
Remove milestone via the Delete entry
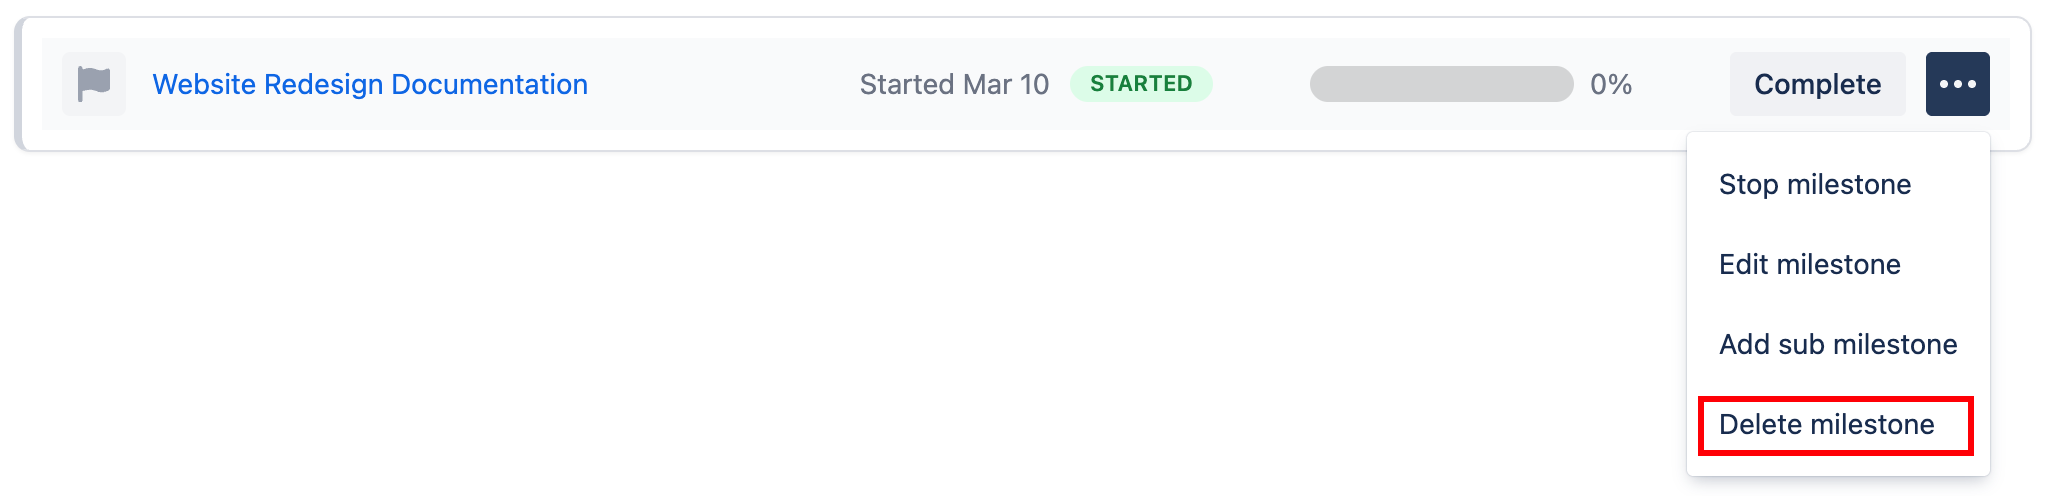1826,425
